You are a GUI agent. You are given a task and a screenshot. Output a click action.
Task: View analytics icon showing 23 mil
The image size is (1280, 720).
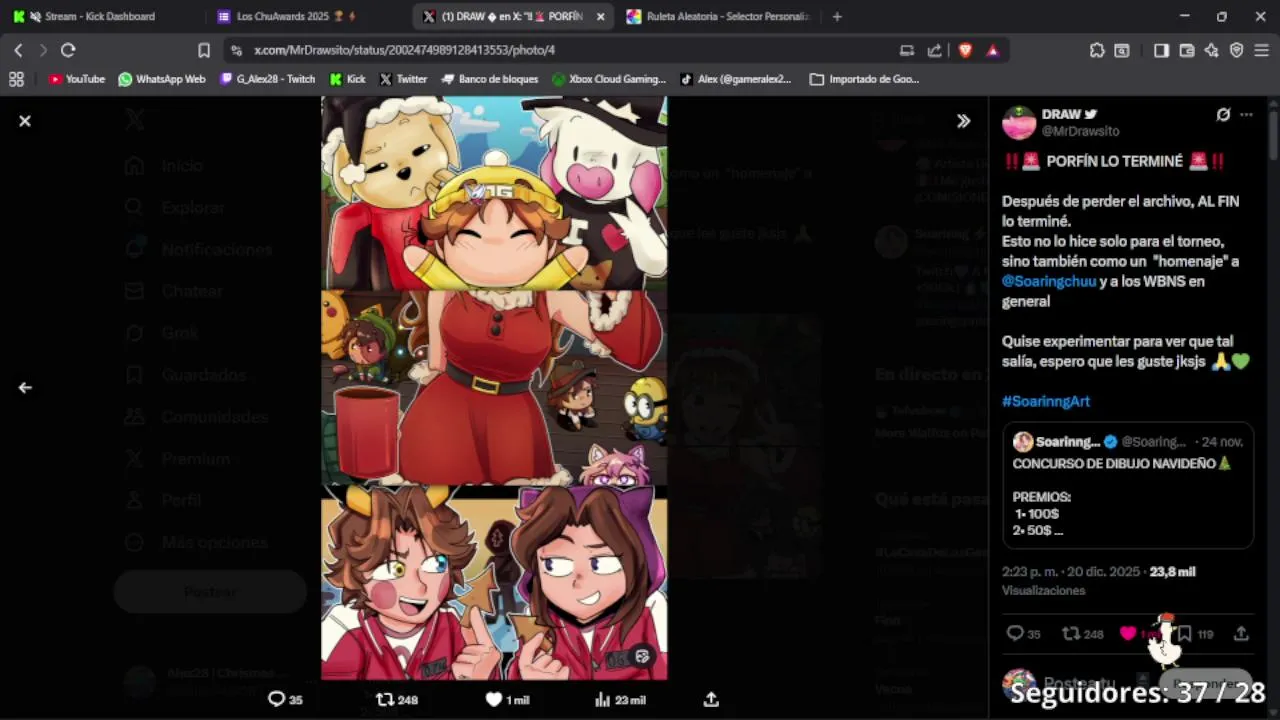[x=602, y=700]
